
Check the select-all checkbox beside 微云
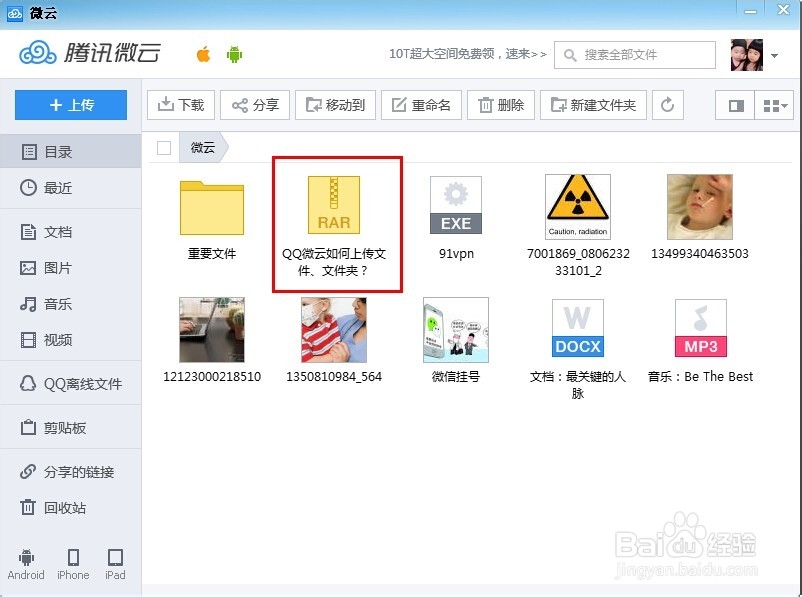(x=164, y=148)
